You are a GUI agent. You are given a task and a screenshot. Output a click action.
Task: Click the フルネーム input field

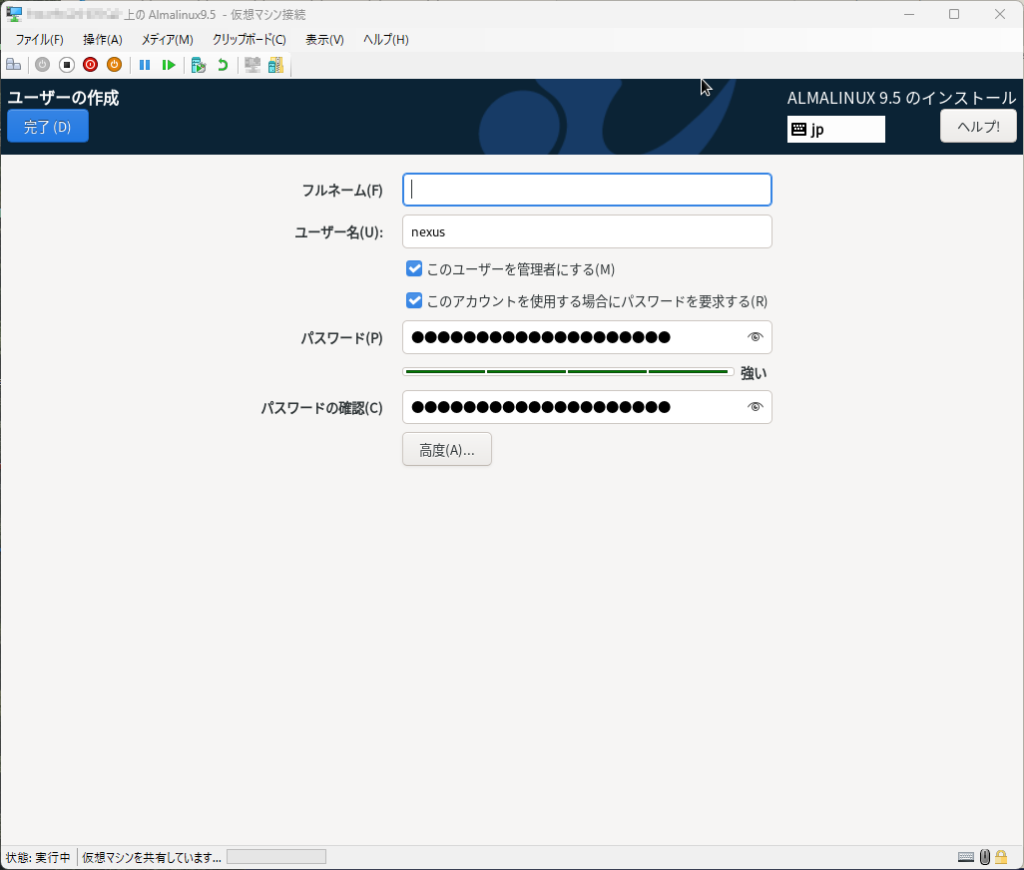point(587,190)
